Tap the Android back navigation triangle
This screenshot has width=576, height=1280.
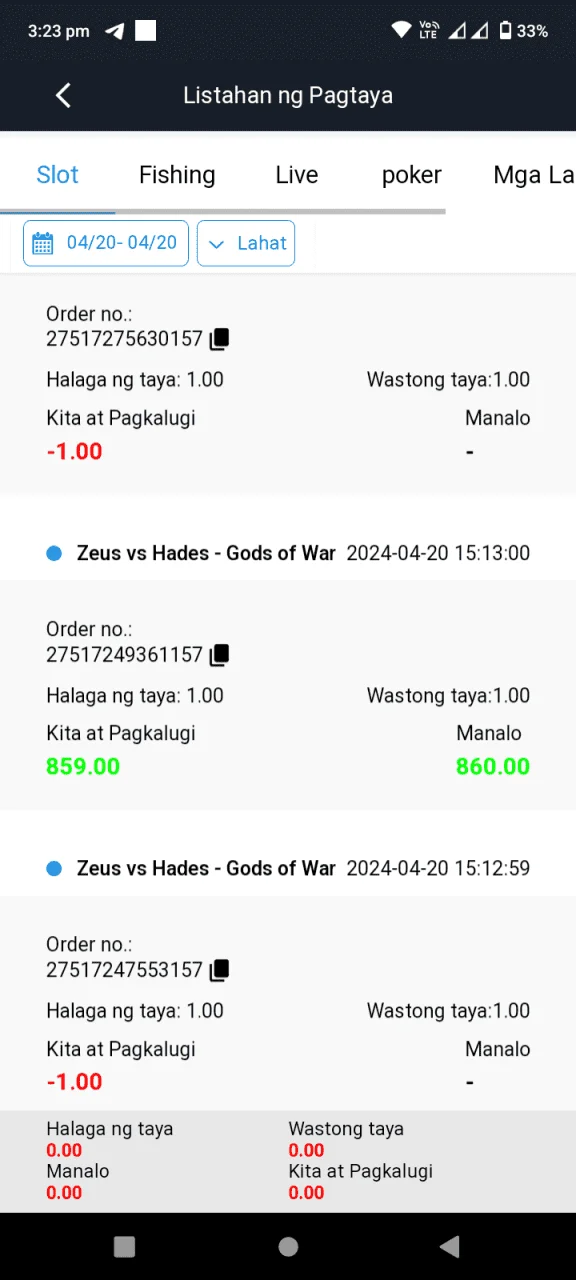450,1246
